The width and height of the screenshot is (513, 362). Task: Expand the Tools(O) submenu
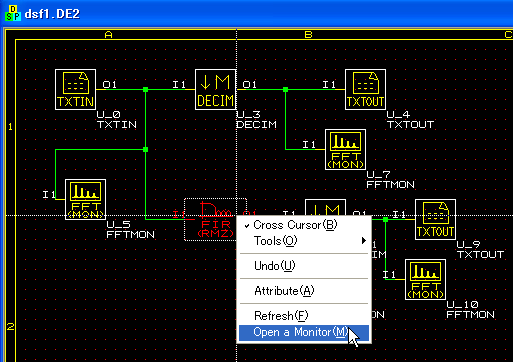point(304,241)
